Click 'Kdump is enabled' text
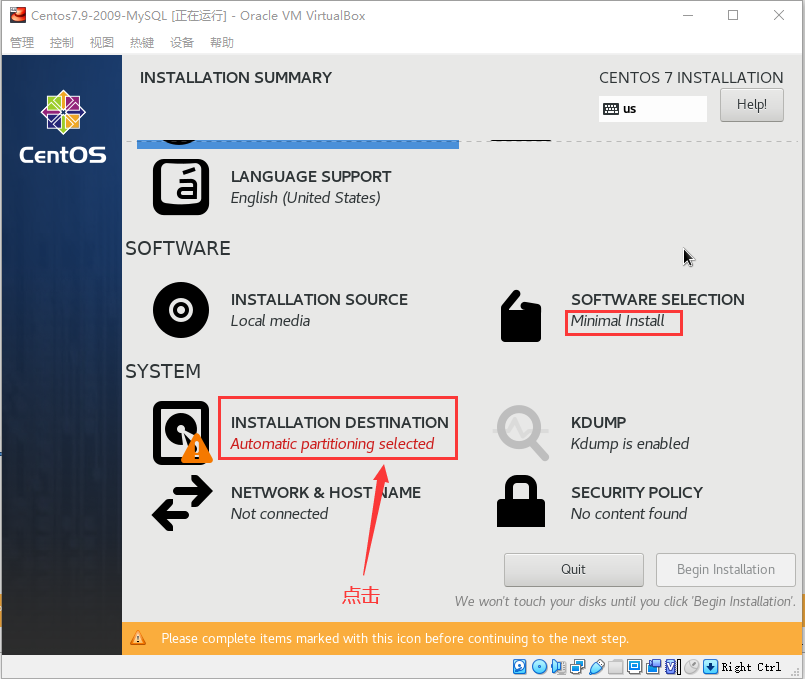 pos(630,443)
